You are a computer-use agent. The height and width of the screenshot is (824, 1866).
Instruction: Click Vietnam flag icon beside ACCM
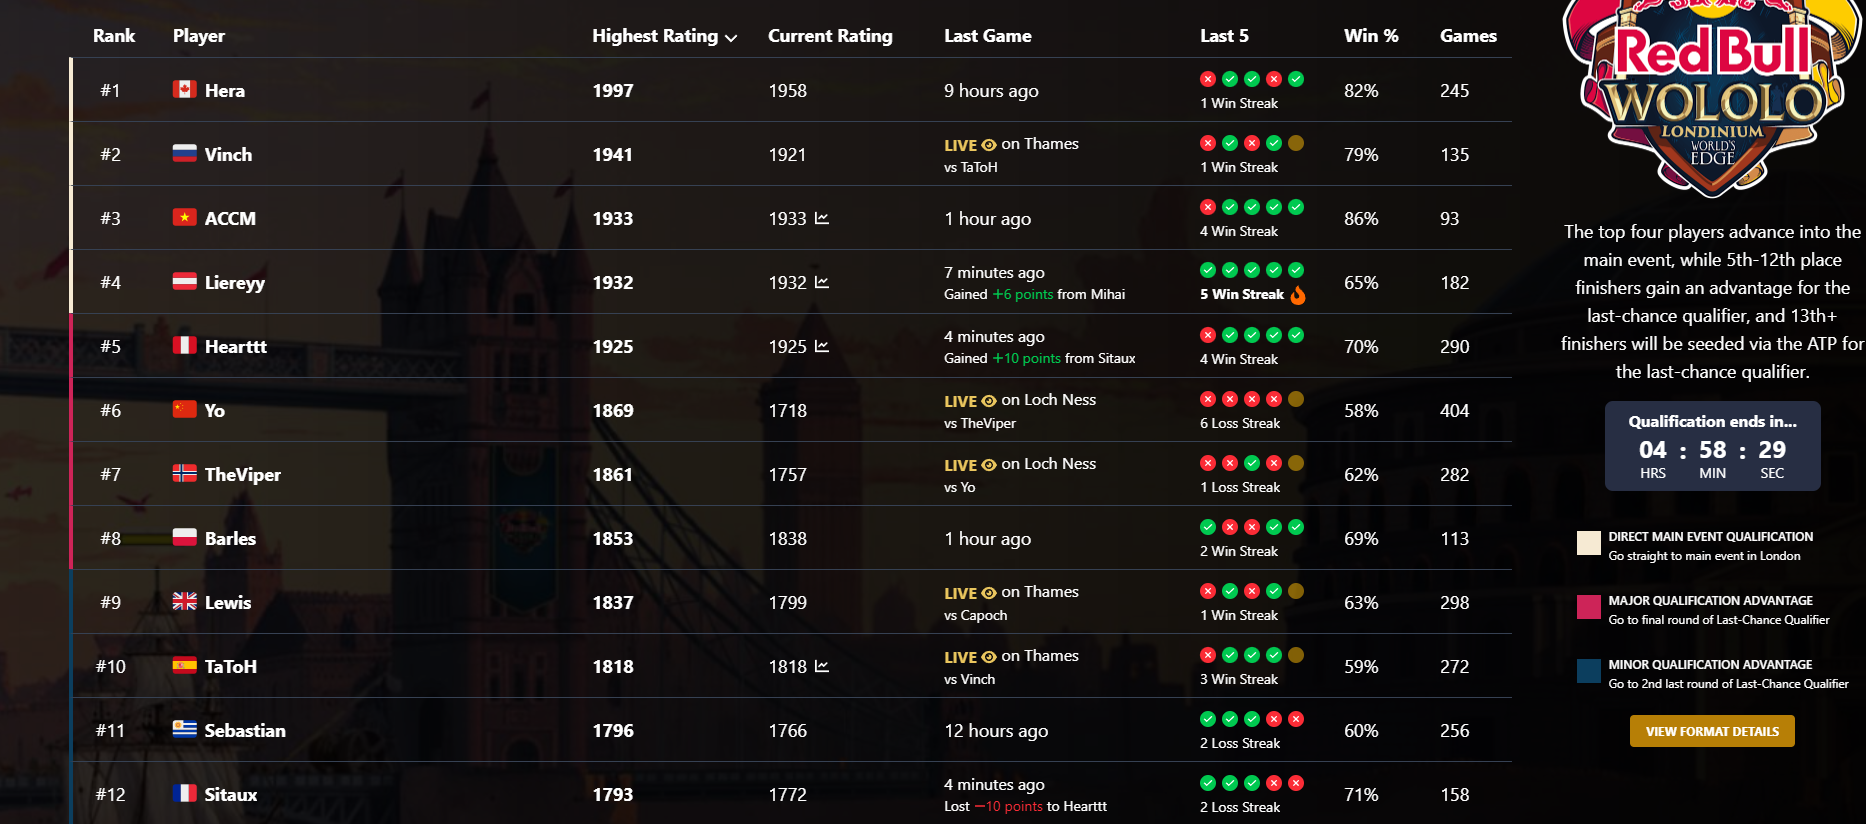184,217
